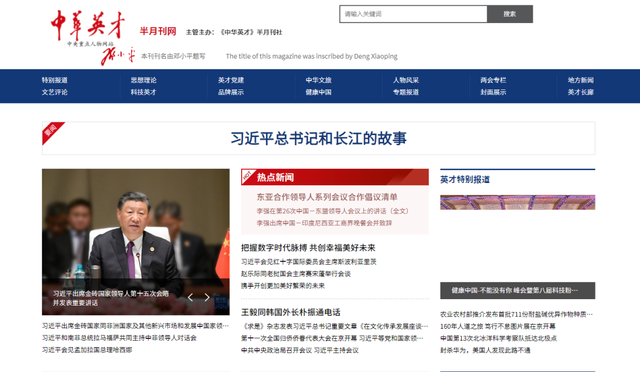Open 东亚合作领导人系列会议合作倡议清单 article
This screenshot has width=640, height=372.
[327, 197]
